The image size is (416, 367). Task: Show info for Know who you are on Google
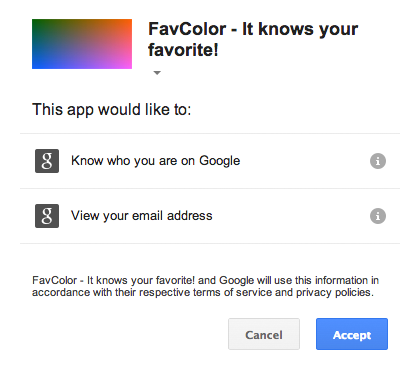point(378,161)
